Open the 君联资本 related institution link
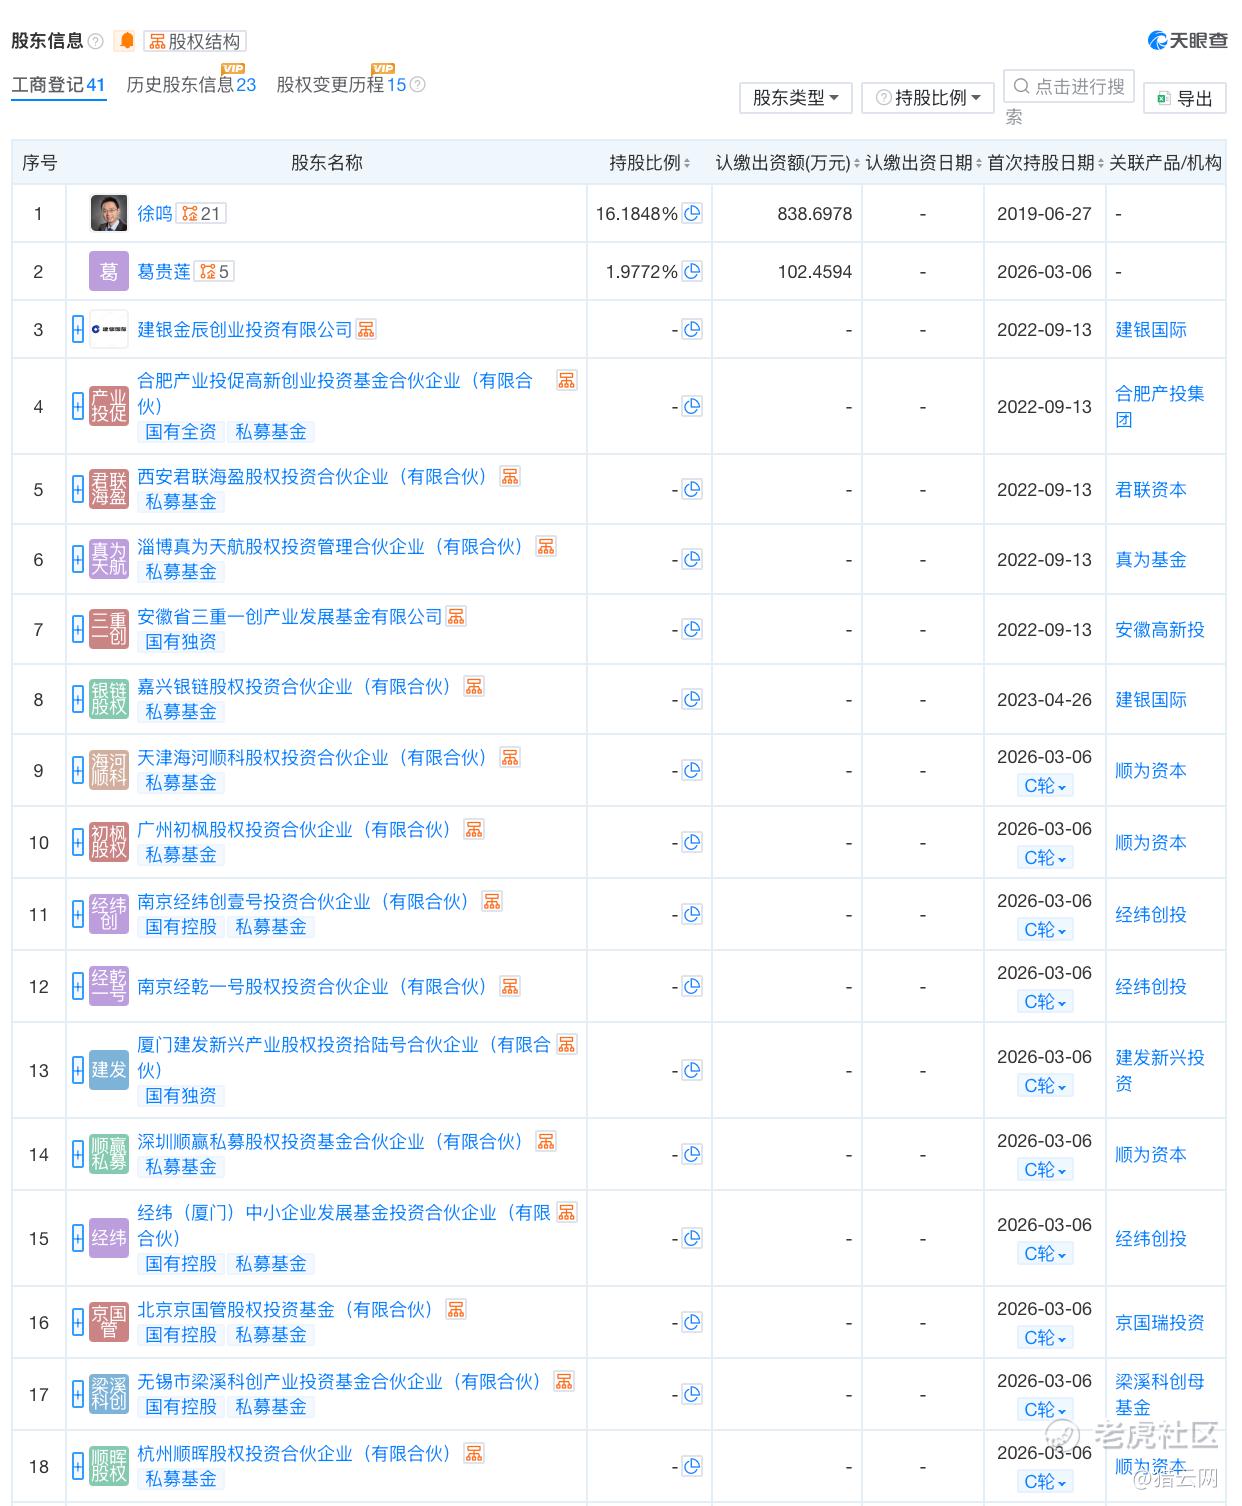This screenshot has height=1506, width=1242. [x=1151, y=489]
